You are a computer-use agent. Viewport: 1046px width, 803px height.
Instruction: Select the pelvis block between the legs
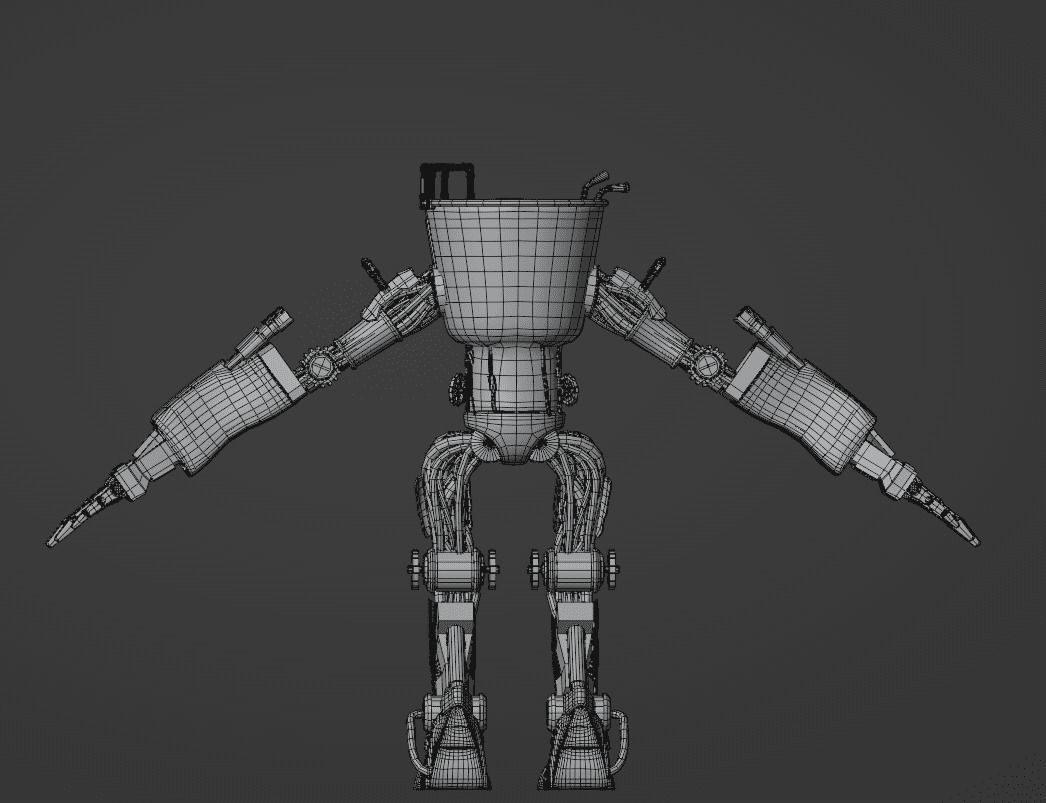click(x=512, y=437)
